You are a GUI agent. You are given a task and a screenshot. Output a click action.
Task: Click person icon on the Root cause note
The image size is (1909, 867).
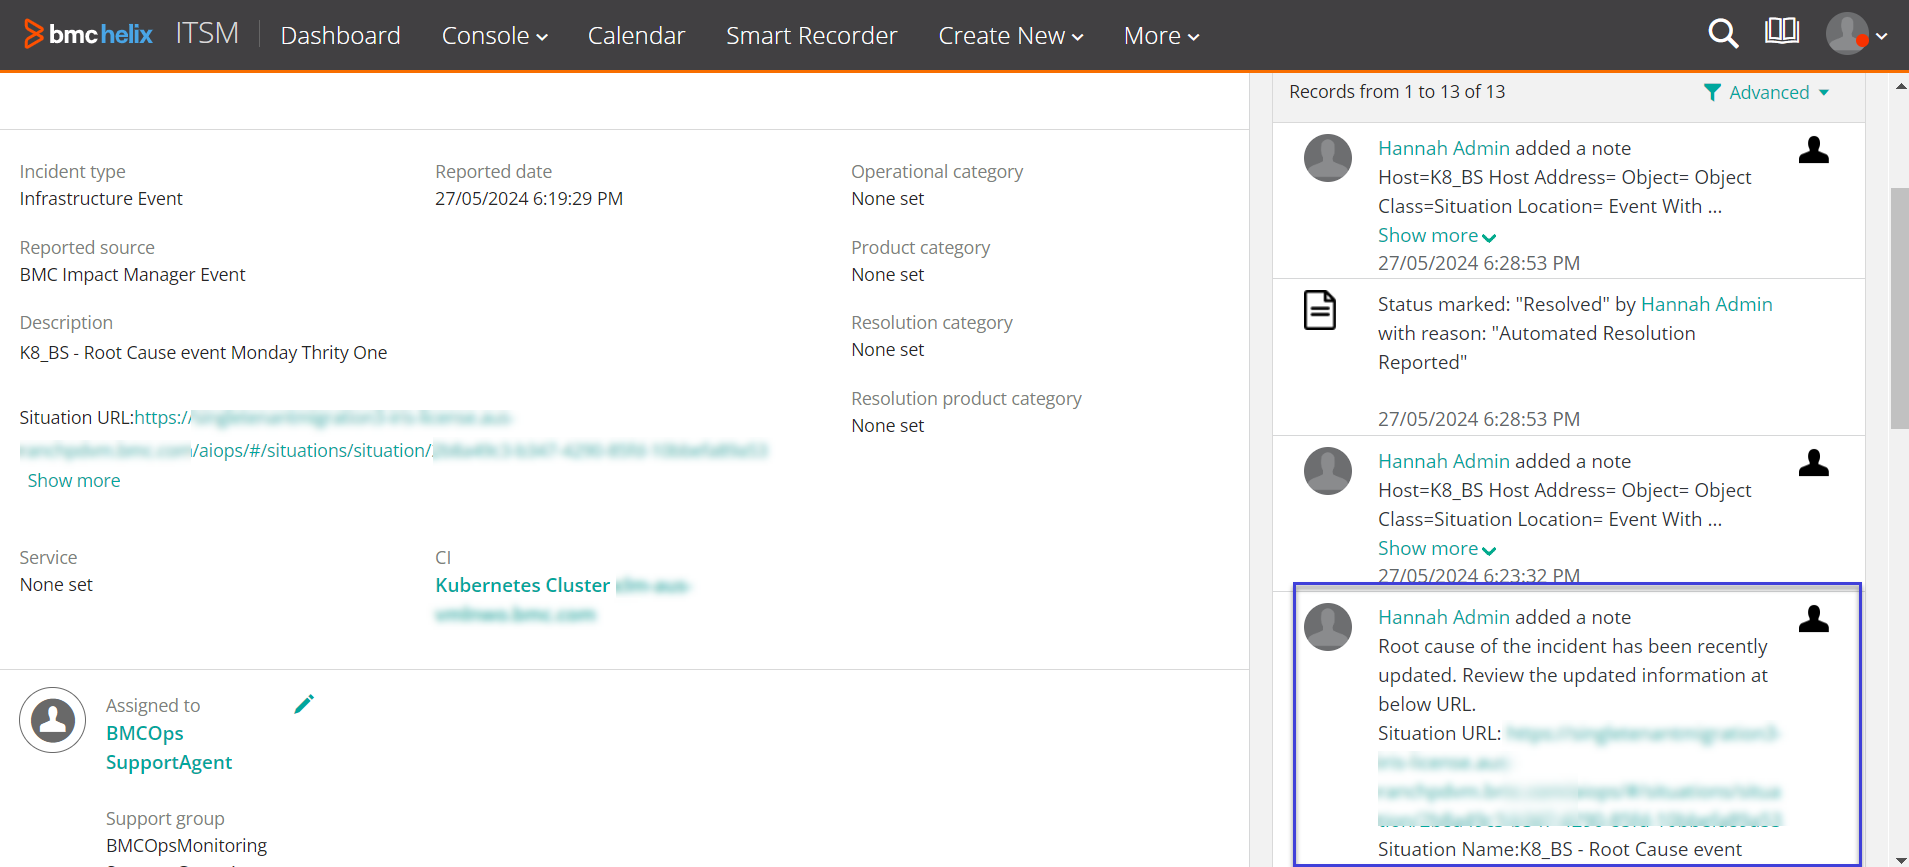(x=1814, y=619)
